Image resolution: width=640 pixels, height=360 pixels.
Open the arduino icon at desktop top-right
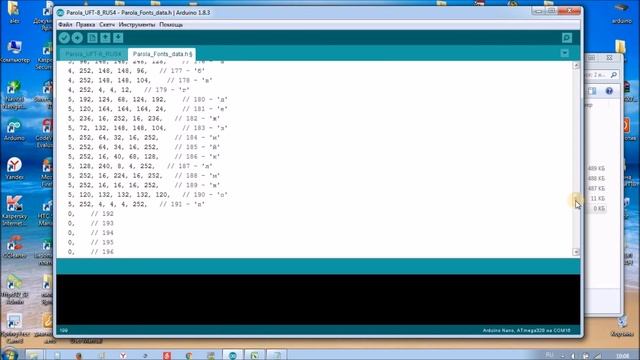click(622, 12)
